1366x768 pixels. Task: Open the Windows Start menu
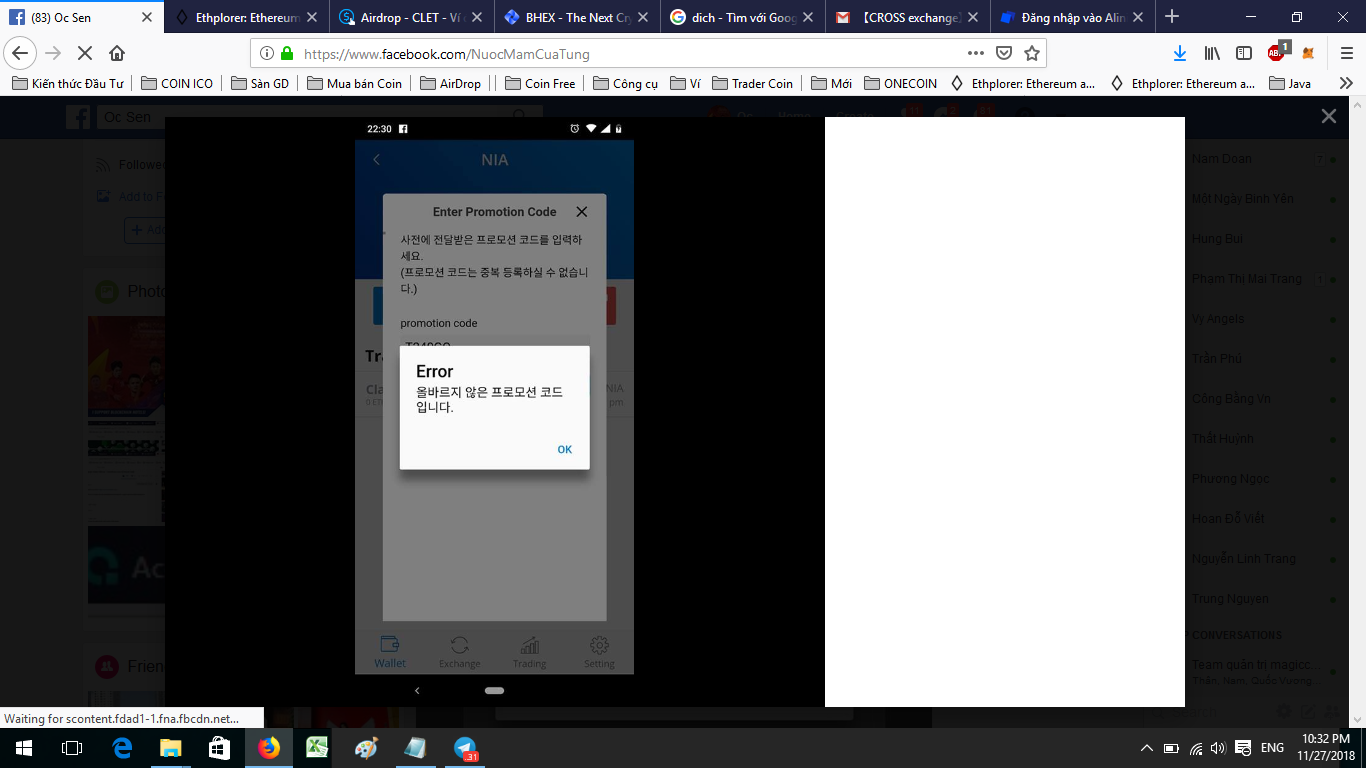24,748
